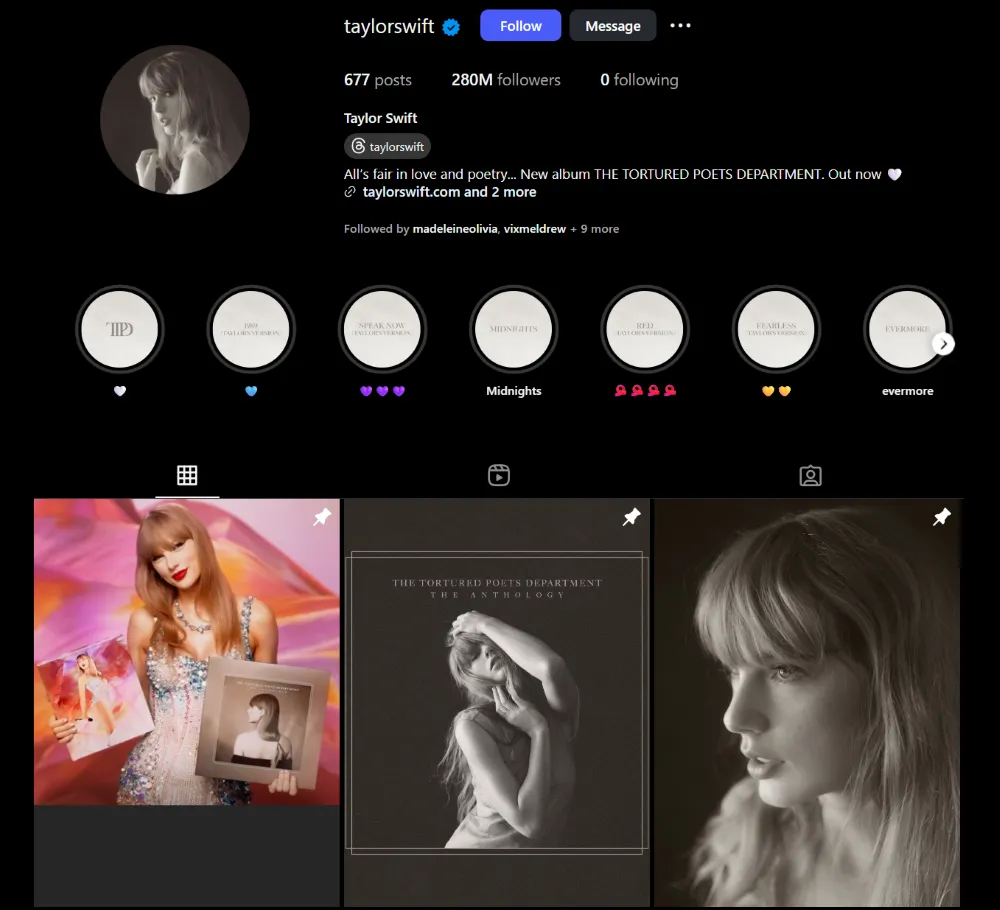Message the taylorswift account
This screenshot has height=910, width=1000.
[613, 26]
